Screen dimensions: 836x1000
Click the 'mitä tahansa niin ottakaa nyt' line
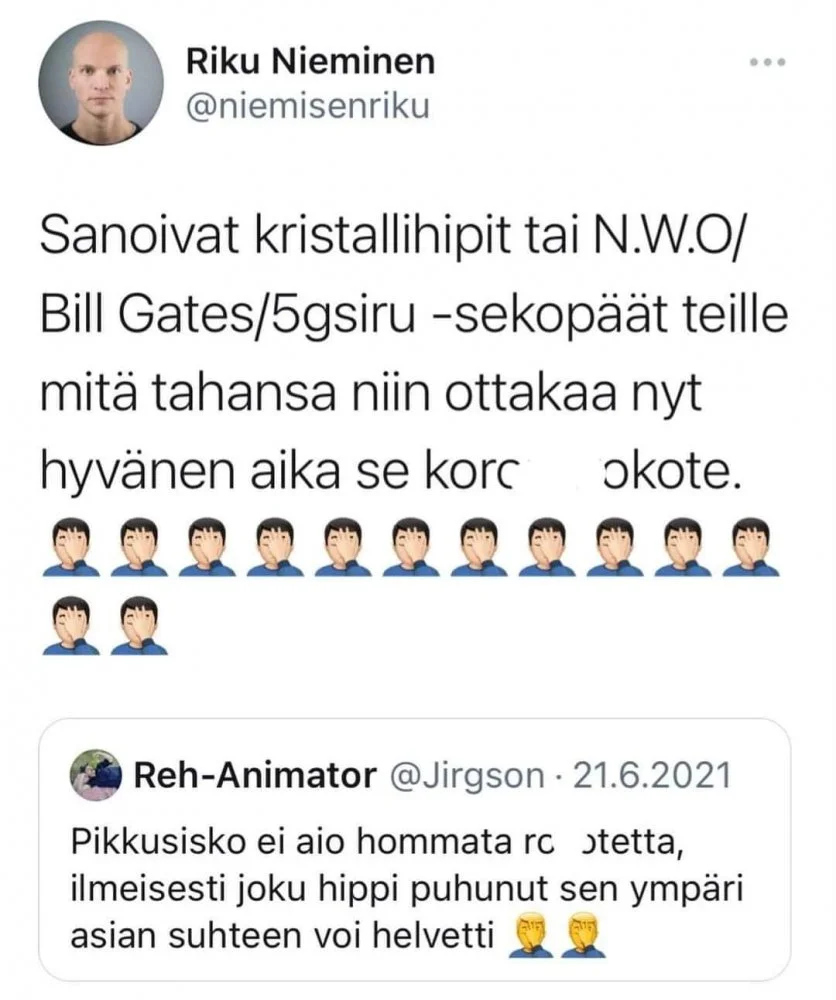(370, 393)
